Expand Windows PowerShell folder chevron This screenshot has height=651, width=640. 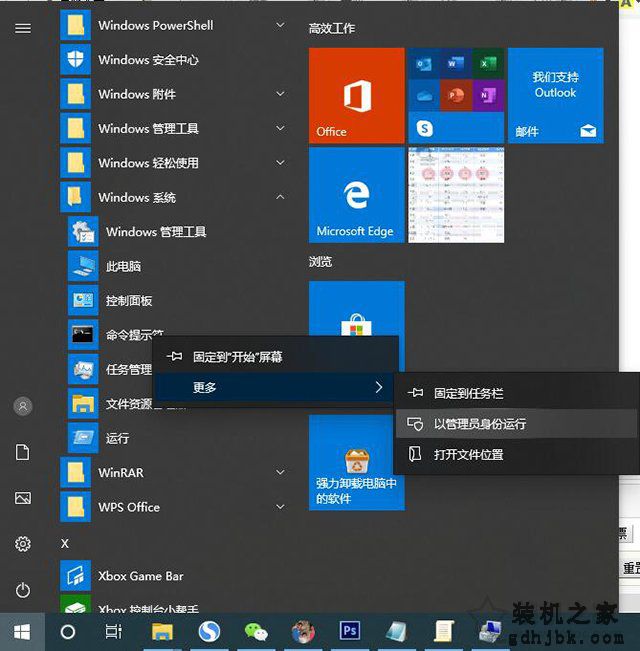pos(281,25)
